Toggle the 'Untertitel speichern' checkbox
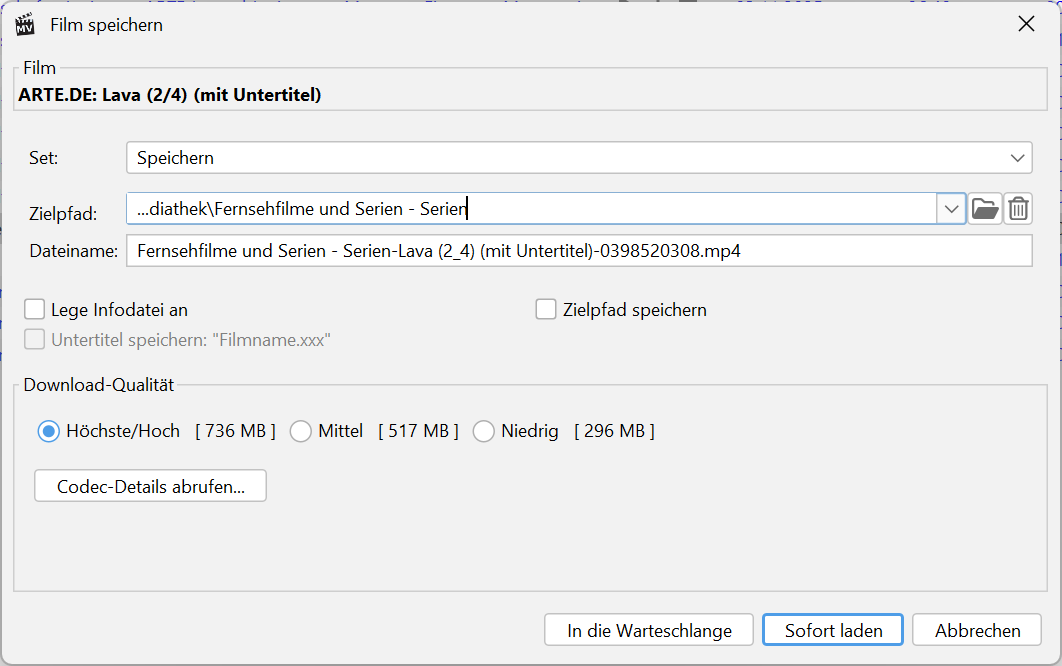 [x=35, y=340]
